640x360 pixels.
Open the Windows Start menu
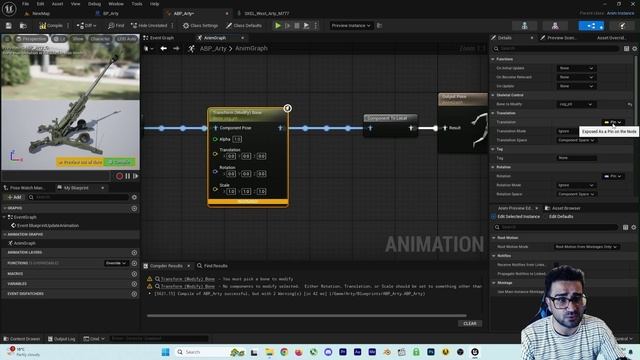tap(165, 352)
